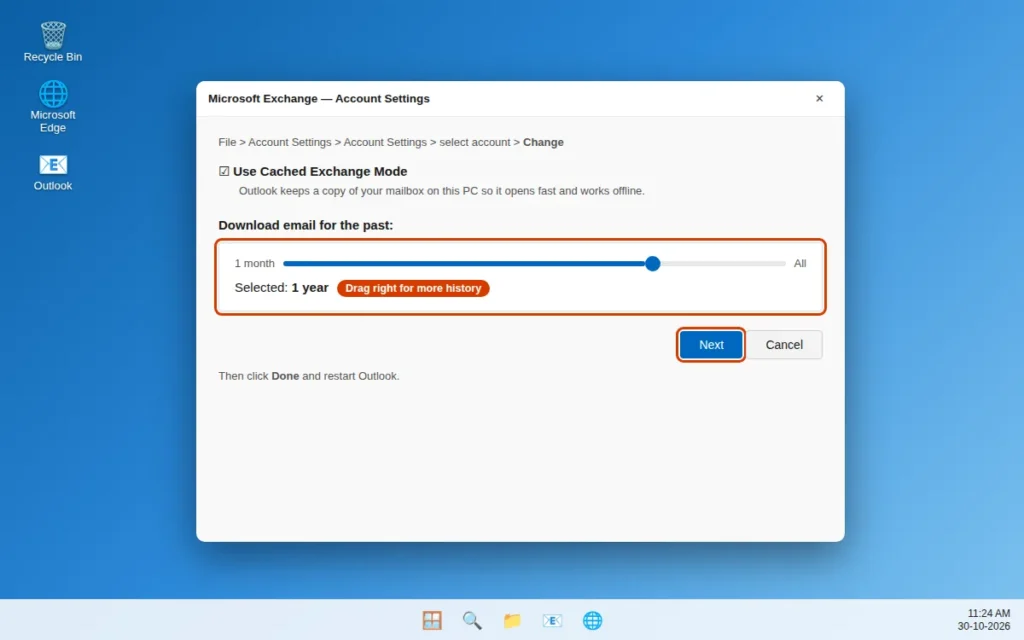Click the taskbar search magnifier

click(472, 620)
